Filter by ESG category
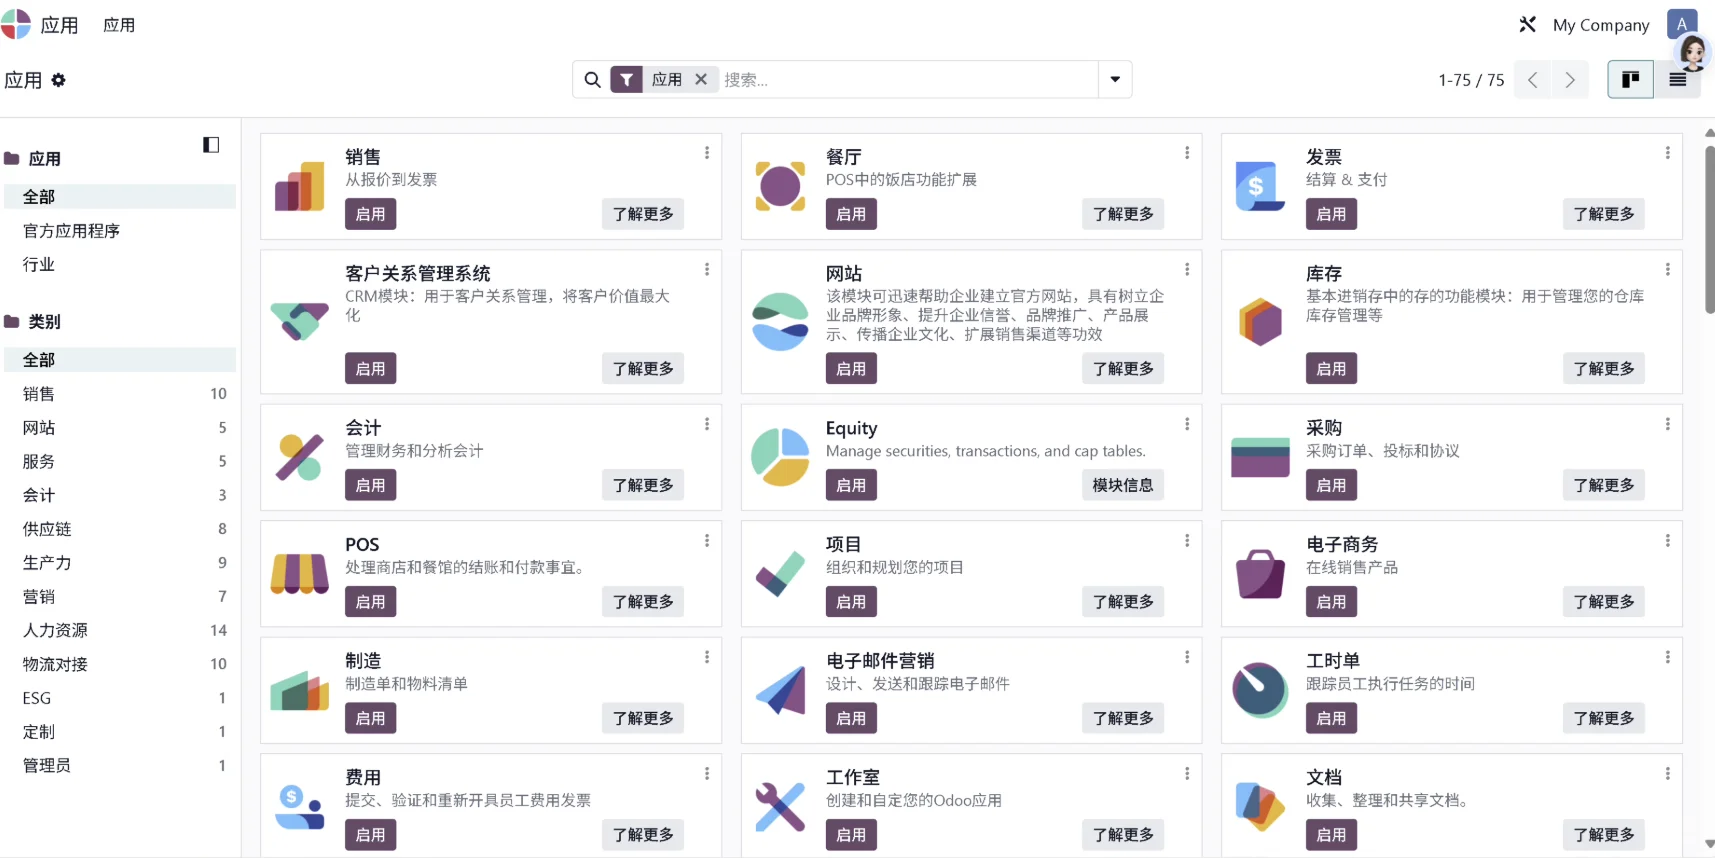1715x858 pixels. [x=120, y=698]
